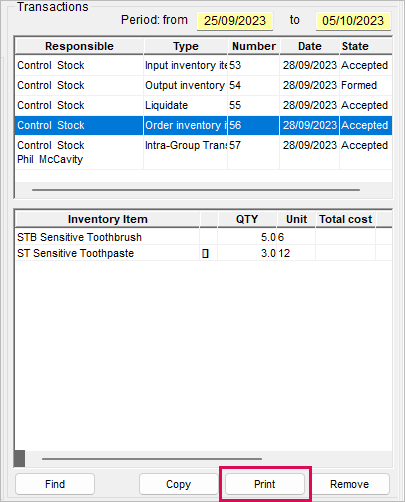This screenshot has width=405, height=502.
Task: Click the transactions list horizontal scrollbar
Action: 196,190
